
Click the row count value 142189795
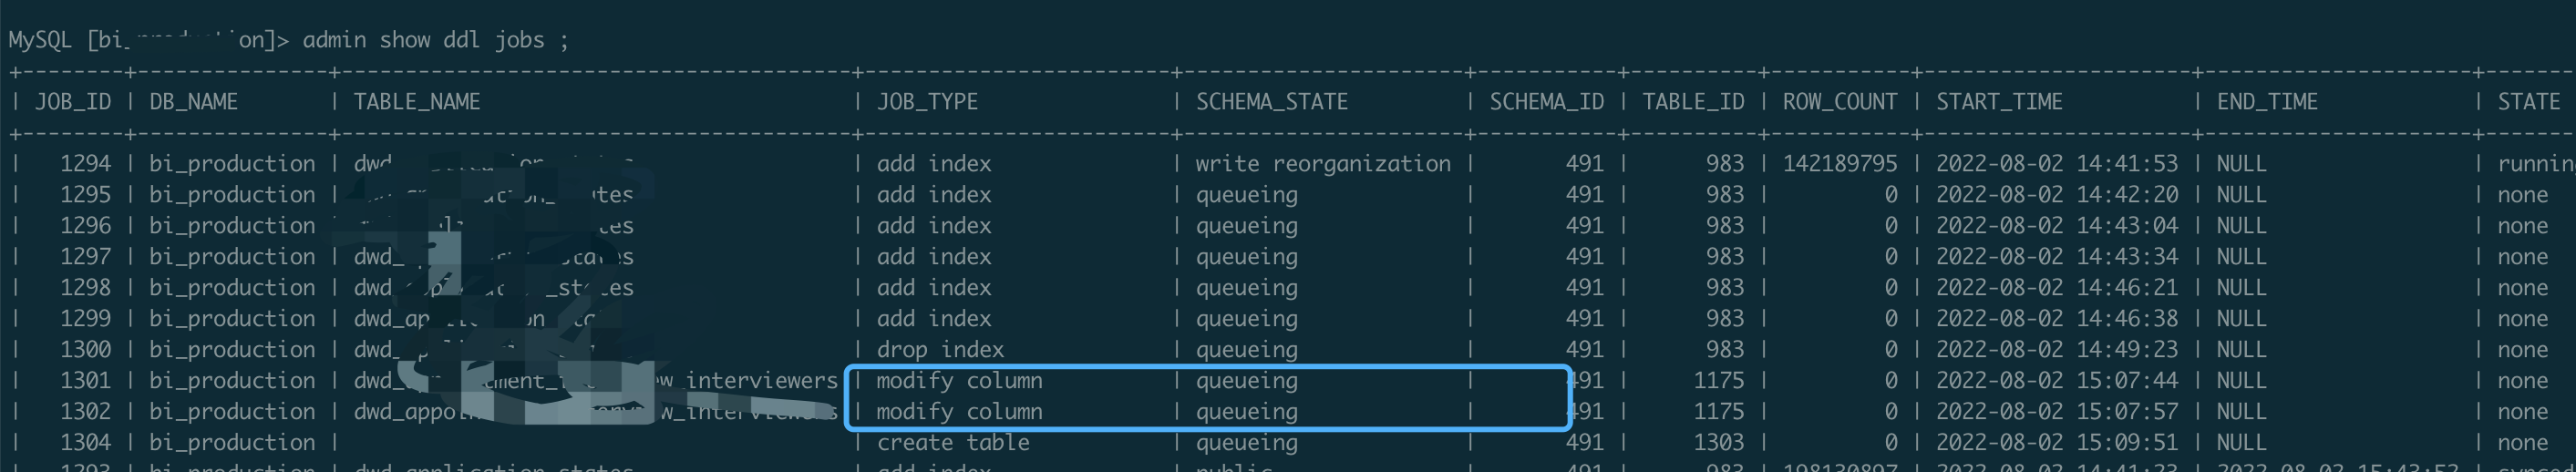[x=1839, y=164]
